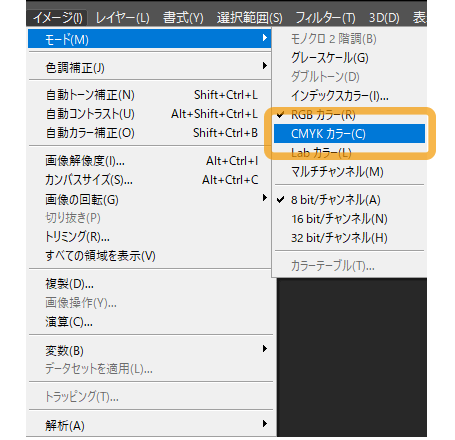Select マルチチャンネル(M) mode
Viewport: 455px width, 440px height.
(x=349, y=172)
